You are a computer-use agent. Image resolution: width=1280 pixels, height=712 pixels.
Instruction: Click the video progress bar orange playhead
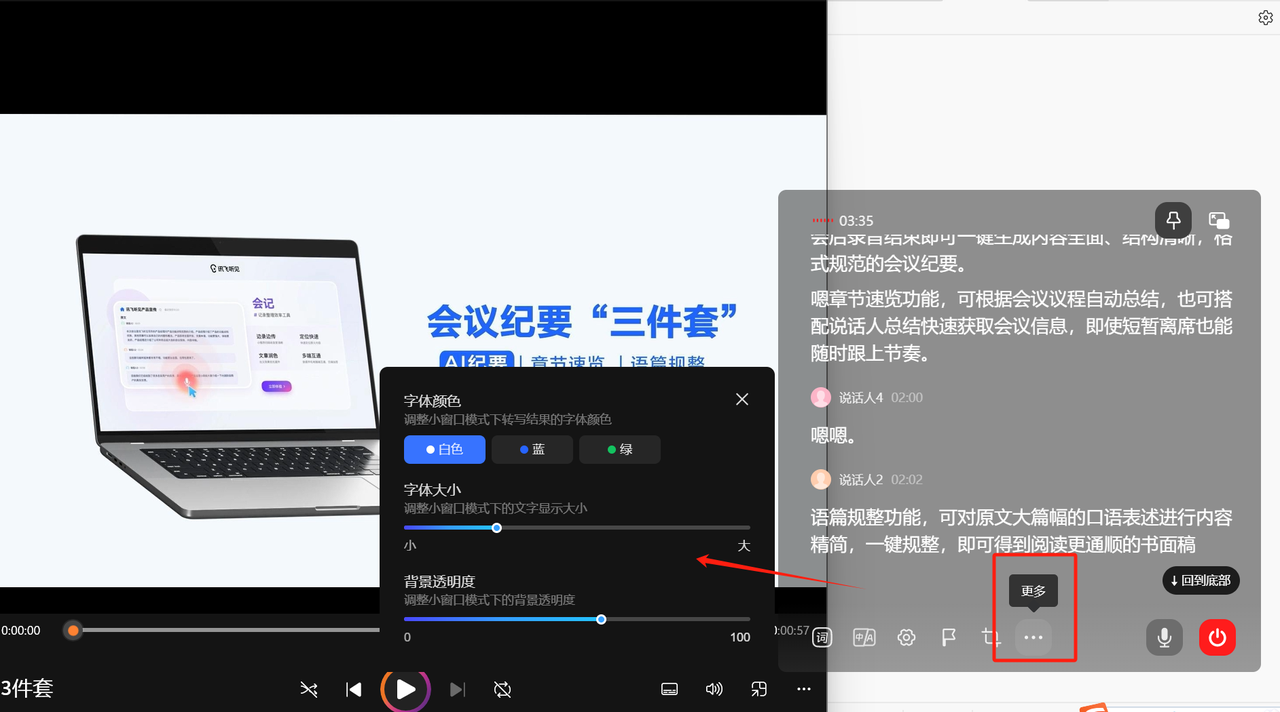[73, 631]
